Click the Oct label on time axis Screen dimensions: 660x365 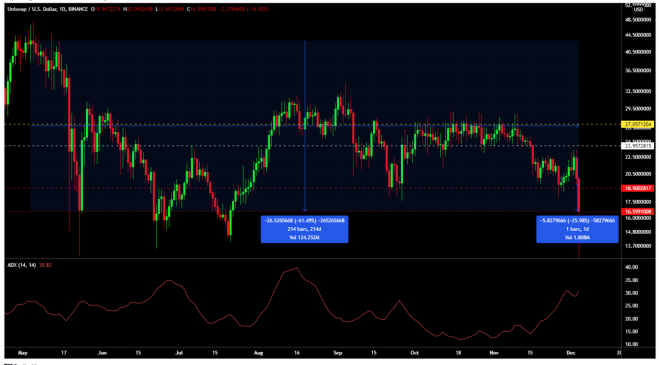415,353
